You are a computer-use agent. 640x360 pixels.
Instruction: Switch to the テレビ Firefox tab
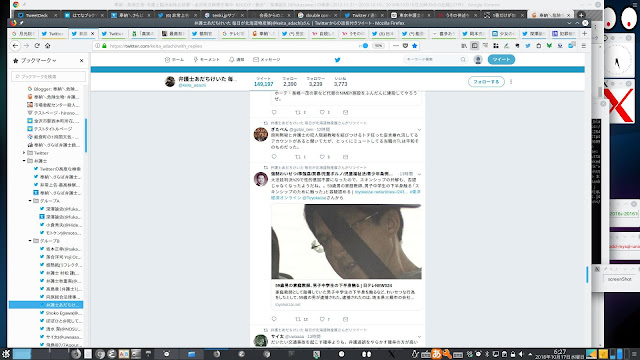(x=233, y=33)
